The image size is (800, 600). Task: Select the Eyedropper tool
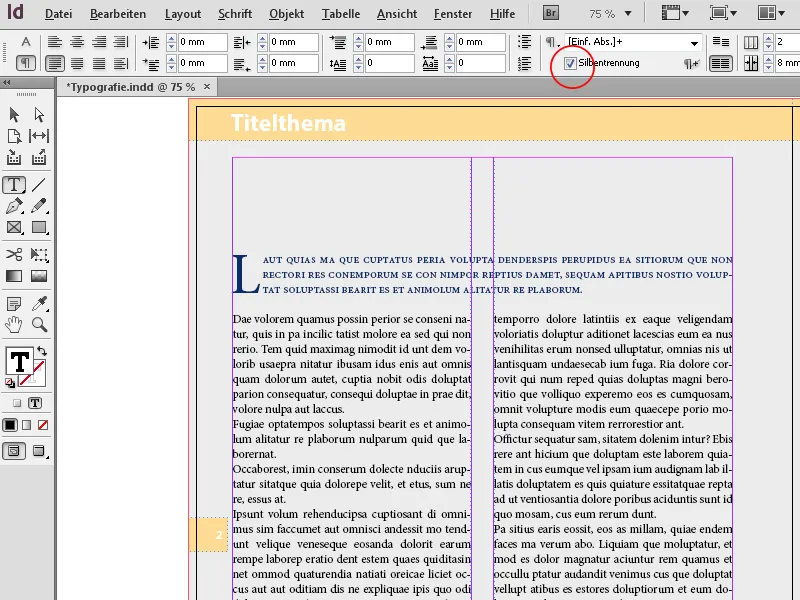point(39,304)
